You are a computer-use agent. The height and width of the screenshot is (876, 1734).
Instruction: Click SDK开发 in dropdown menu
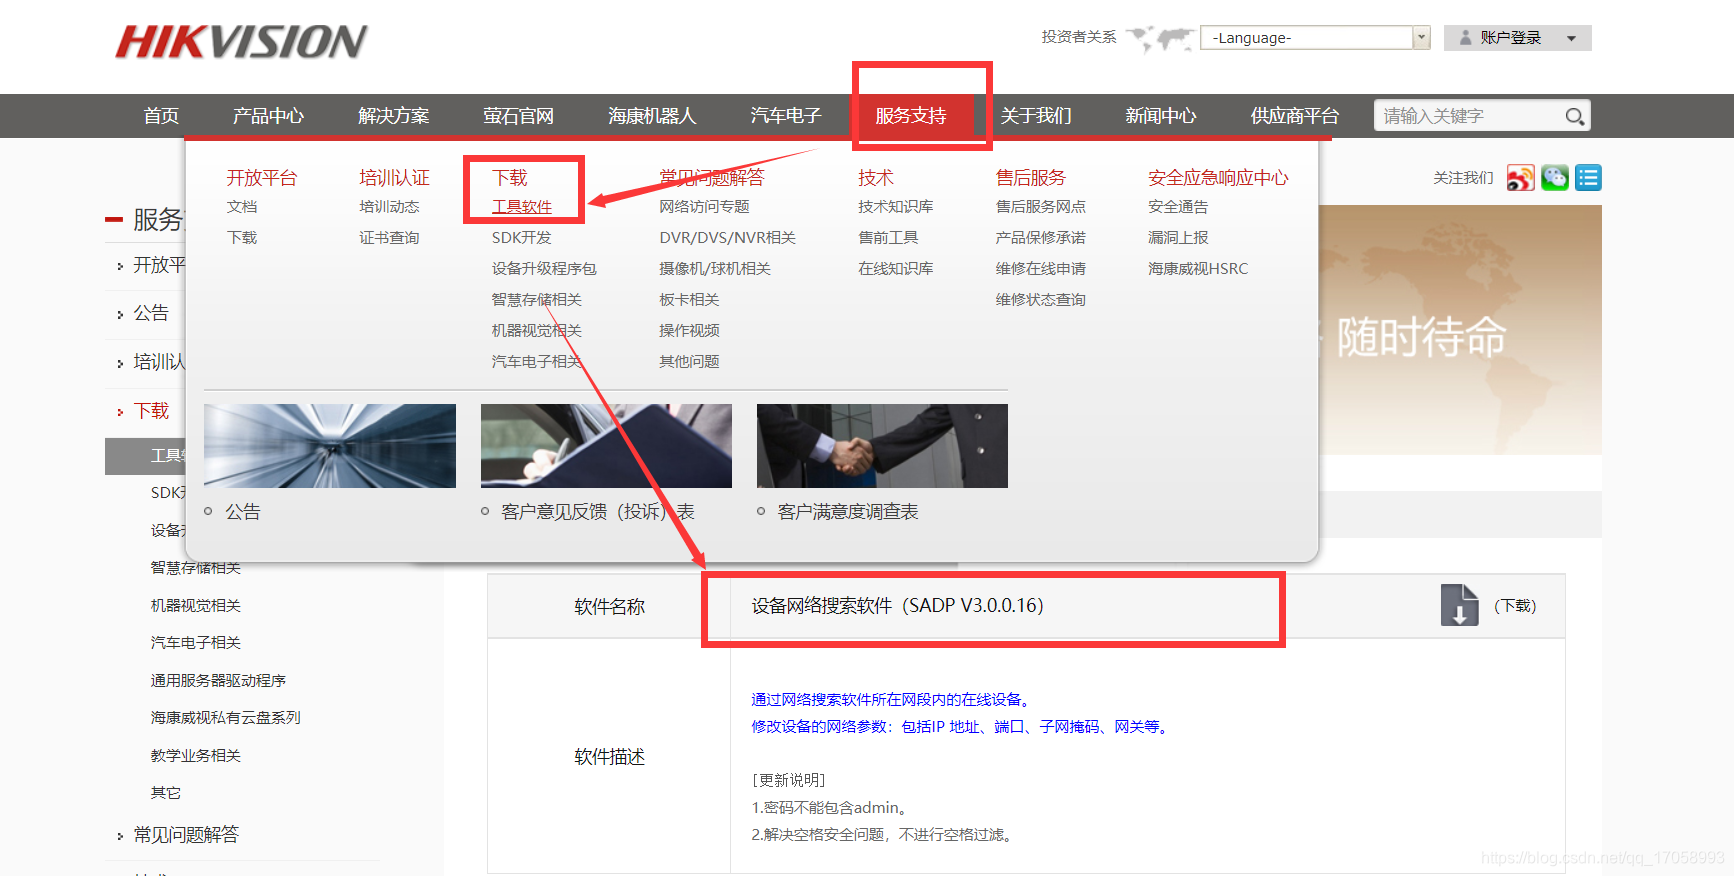(521, 238)
